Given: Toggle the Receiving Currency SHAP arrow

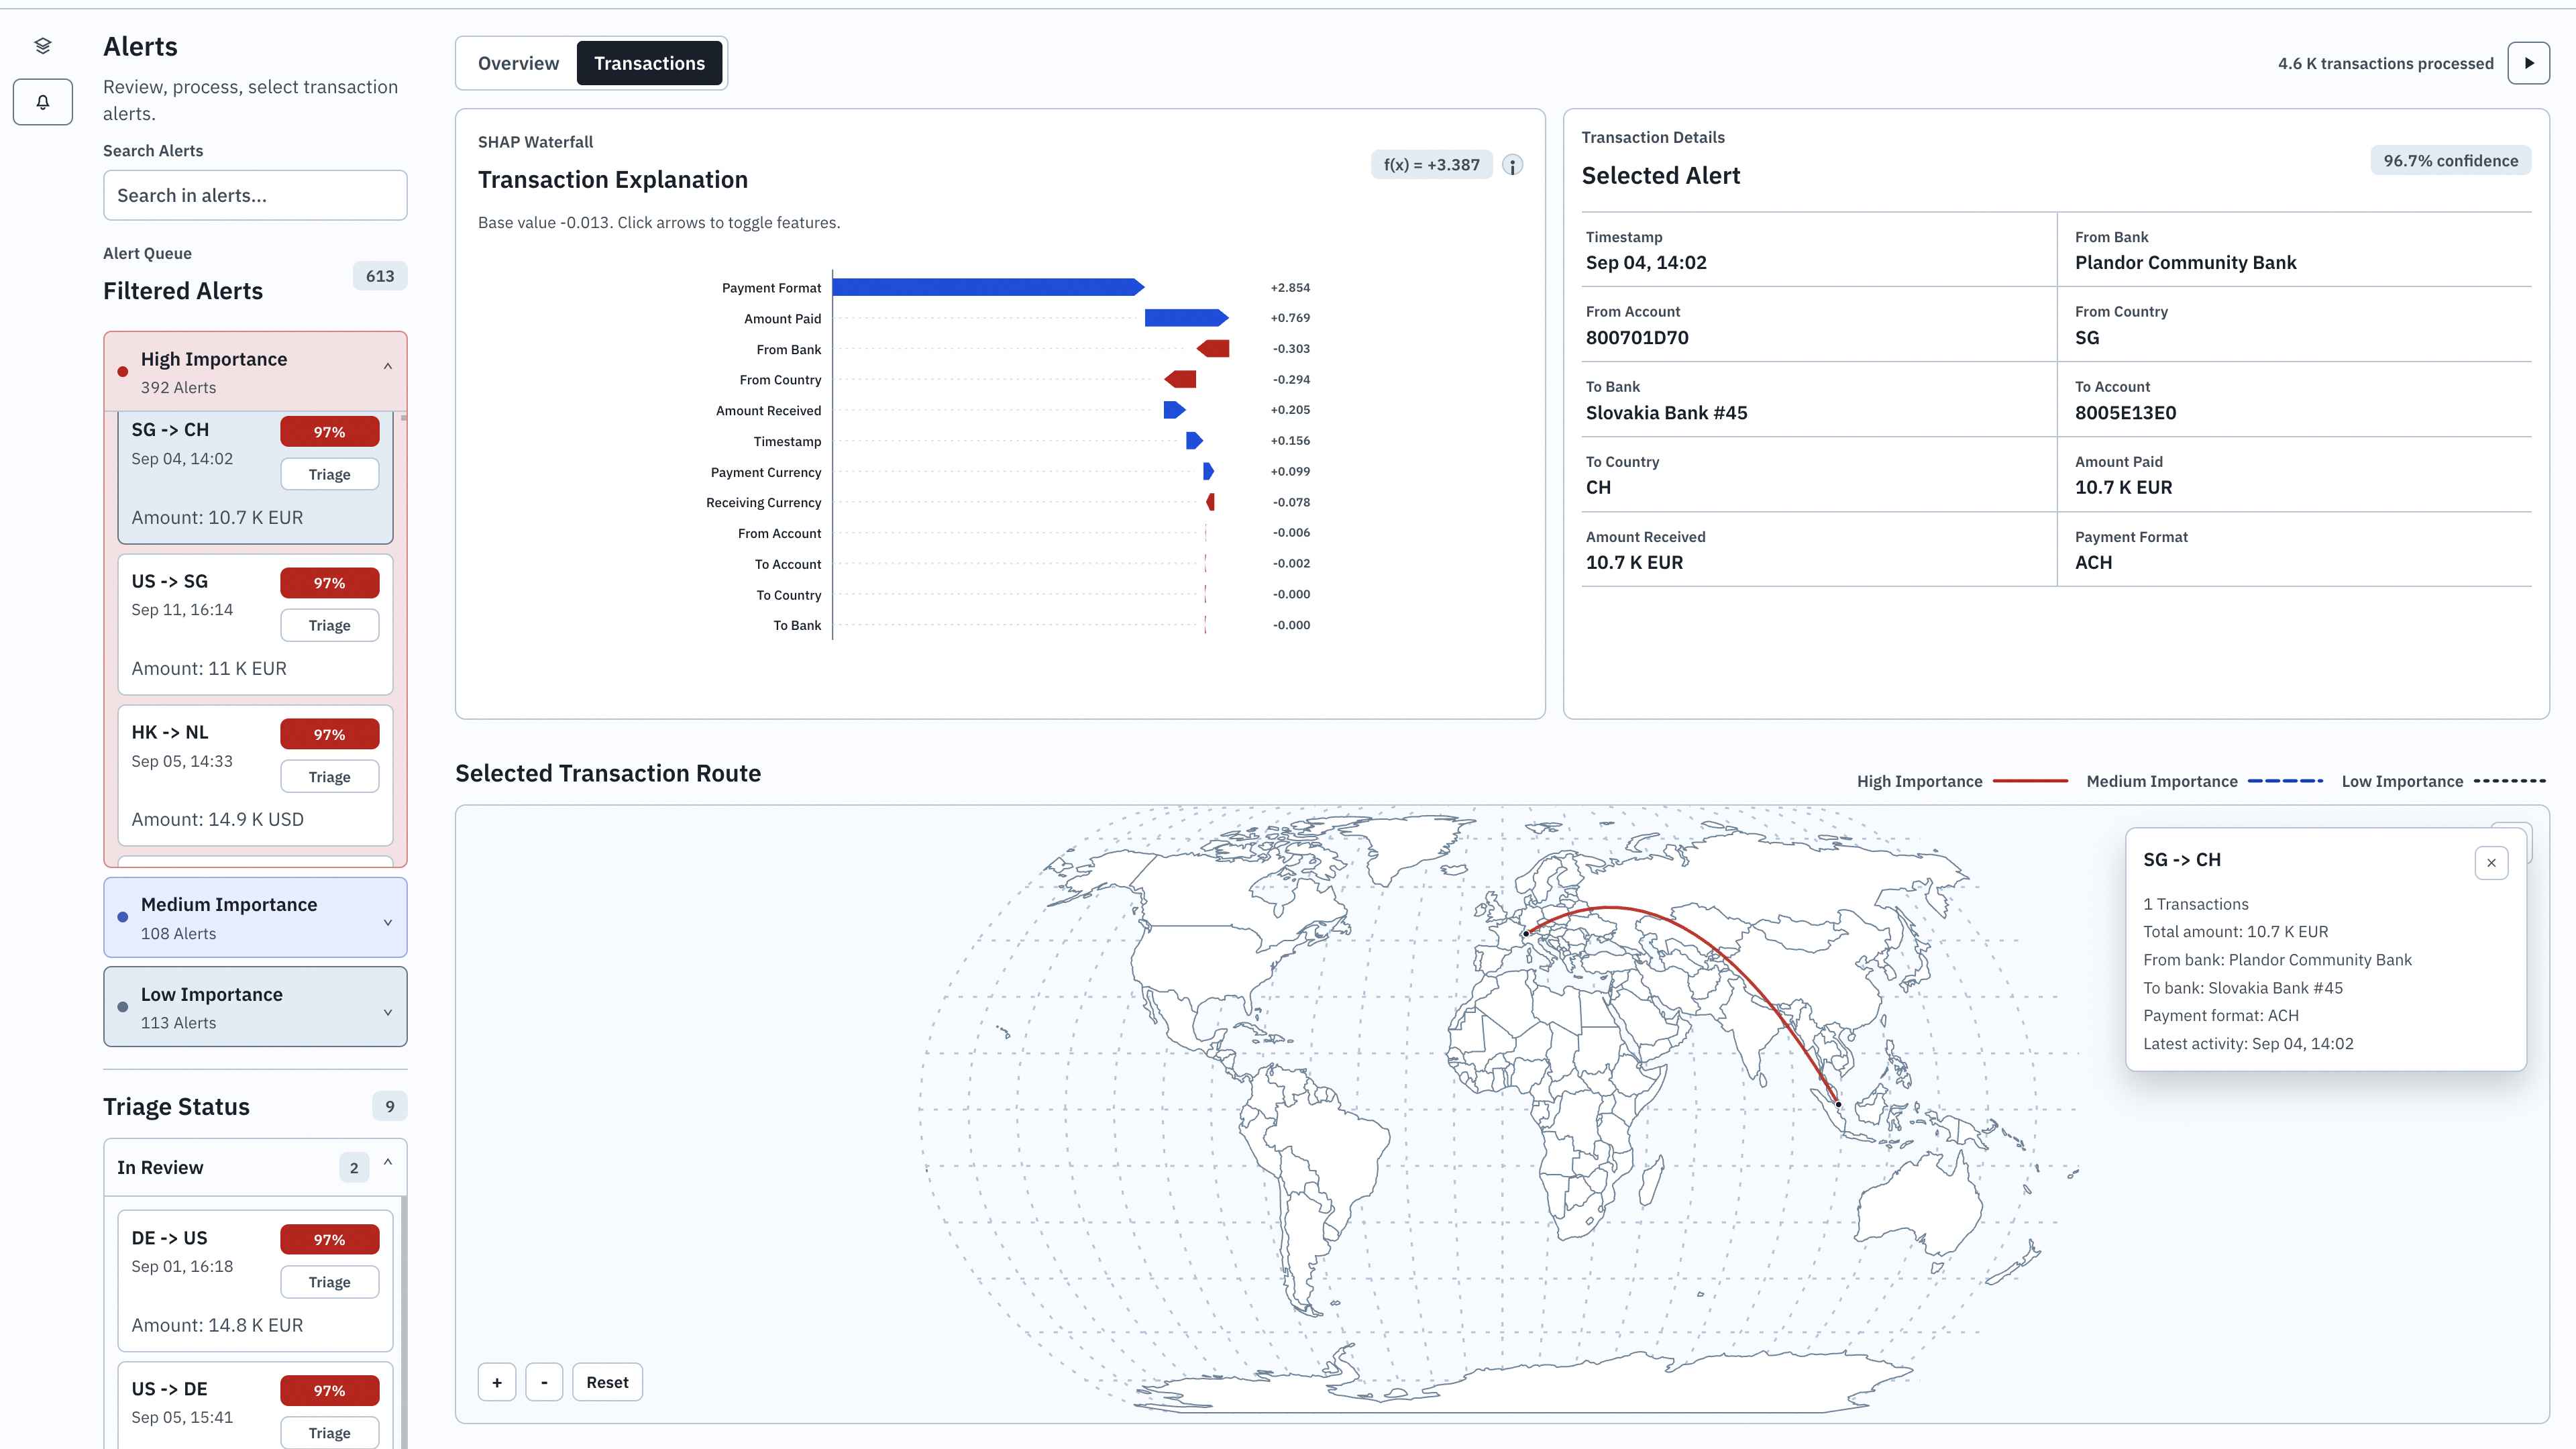Looking at the screenshot, I should 1211,502.
